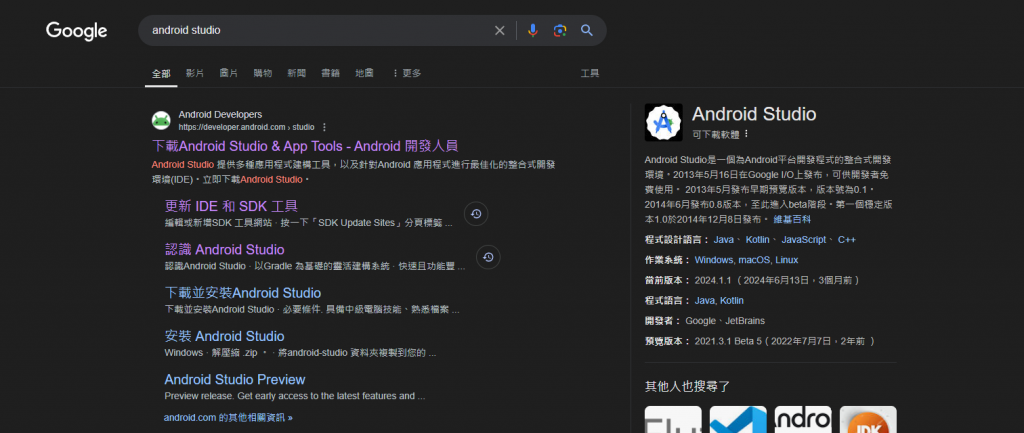Open options for the developer.android.com result

tap(325, 127)
